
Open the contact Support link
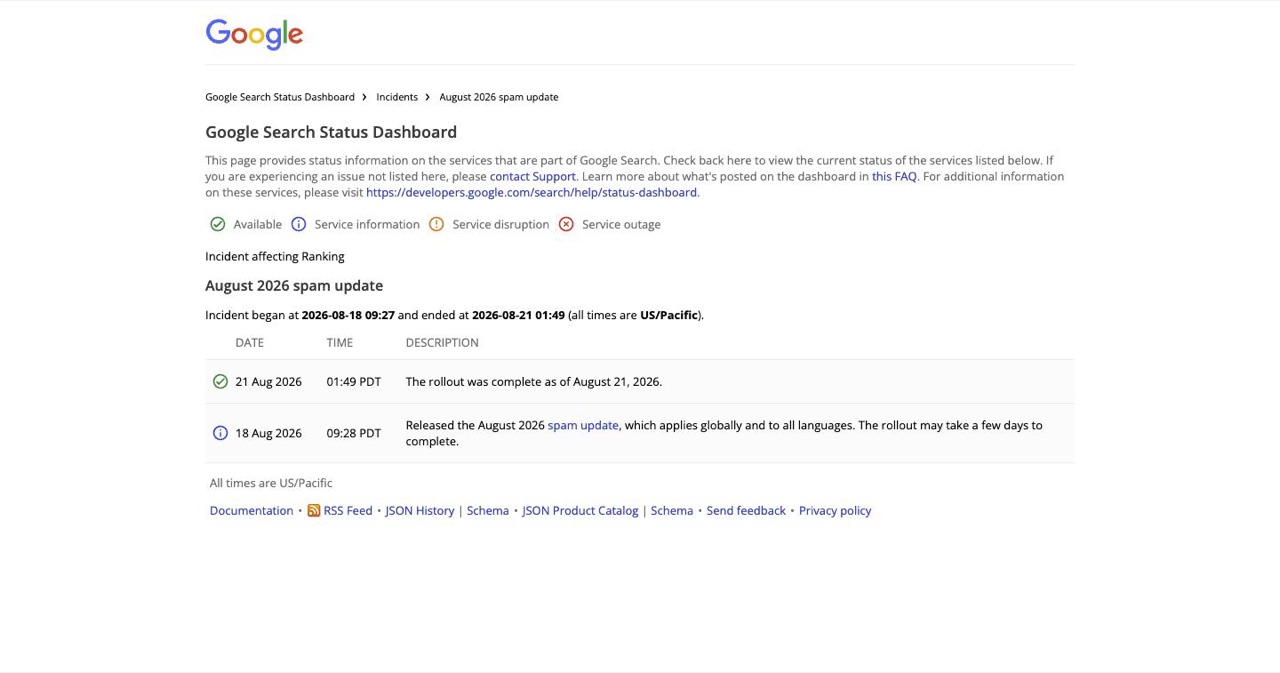(x=533, y=176)
